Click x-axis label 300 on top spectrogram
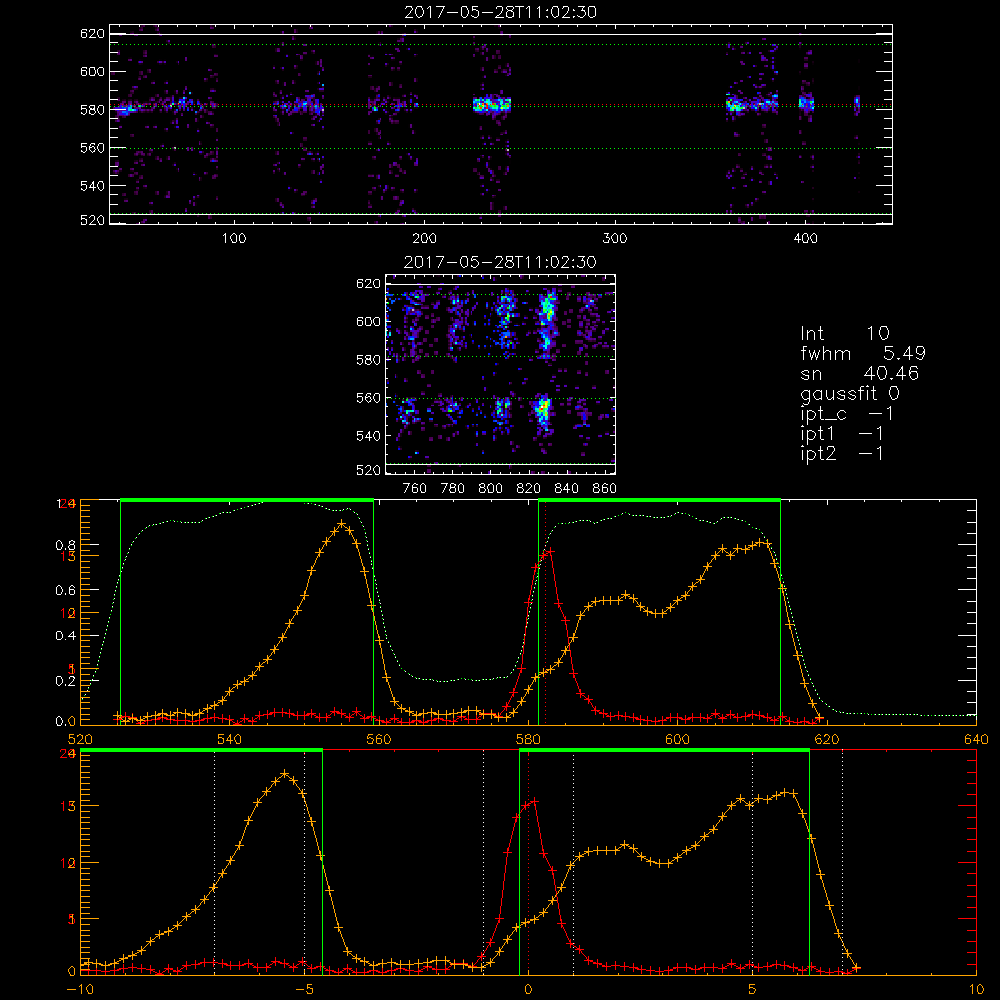The image size is (1000, 1000). pyautogui.click(x=615, y=239)
